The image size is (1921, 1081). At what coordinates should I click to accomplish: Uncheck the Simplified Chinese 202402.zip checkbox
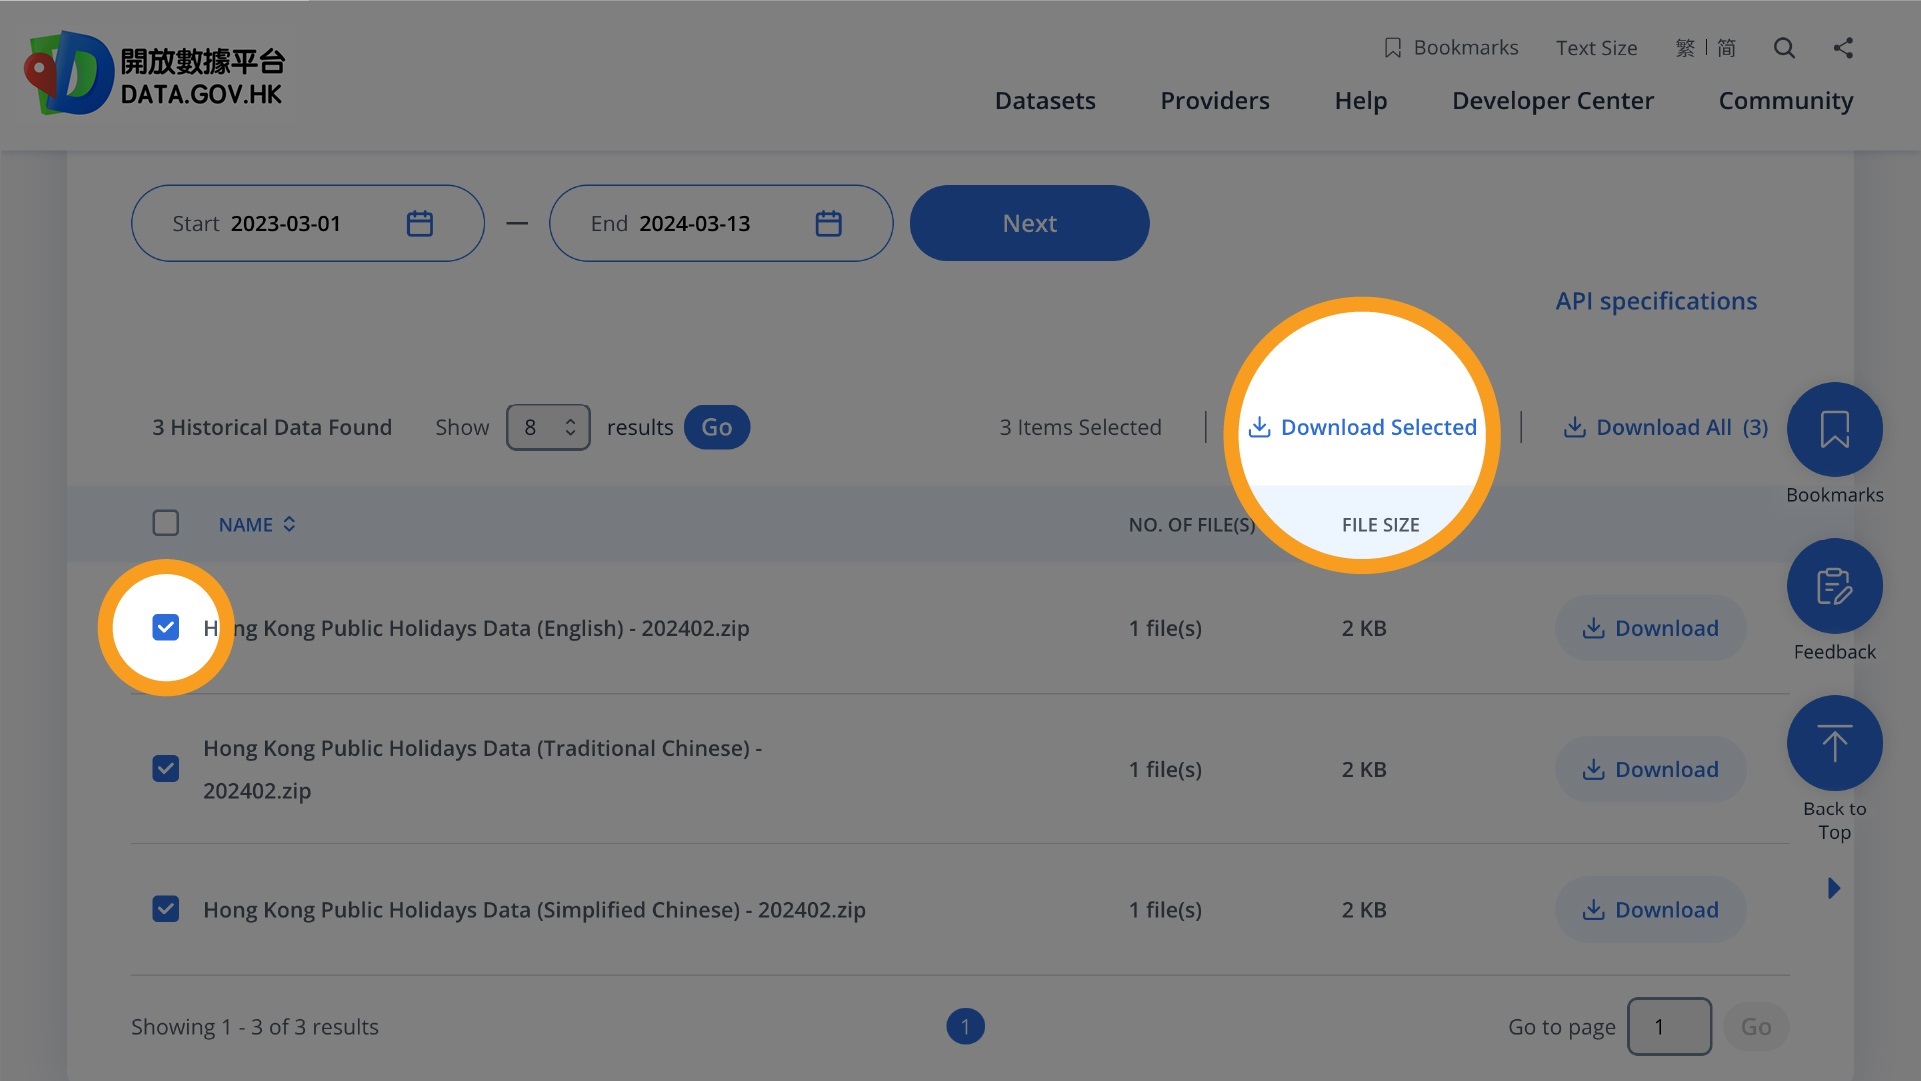166,909
